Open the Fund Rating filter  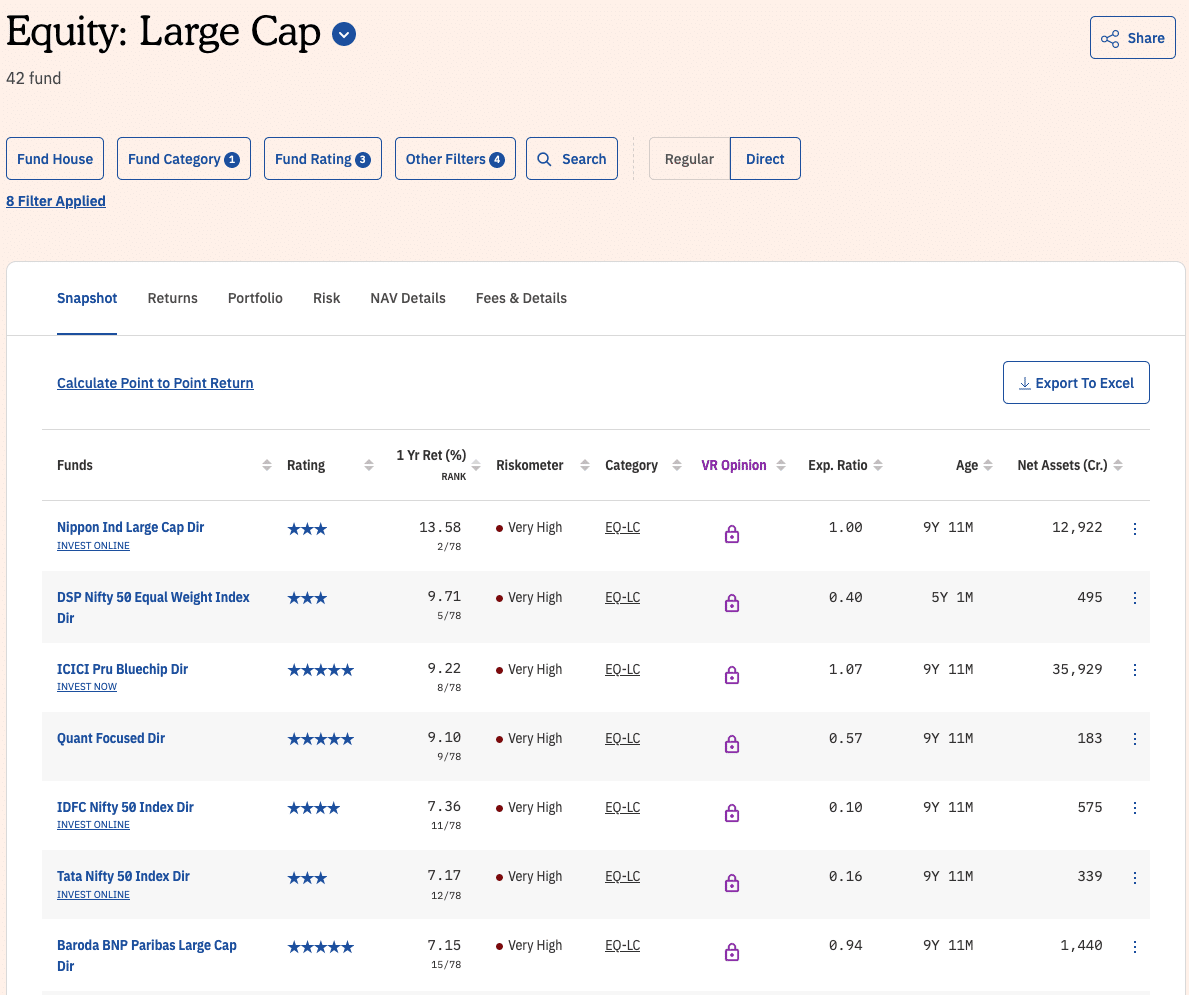(x=322, y=159)
